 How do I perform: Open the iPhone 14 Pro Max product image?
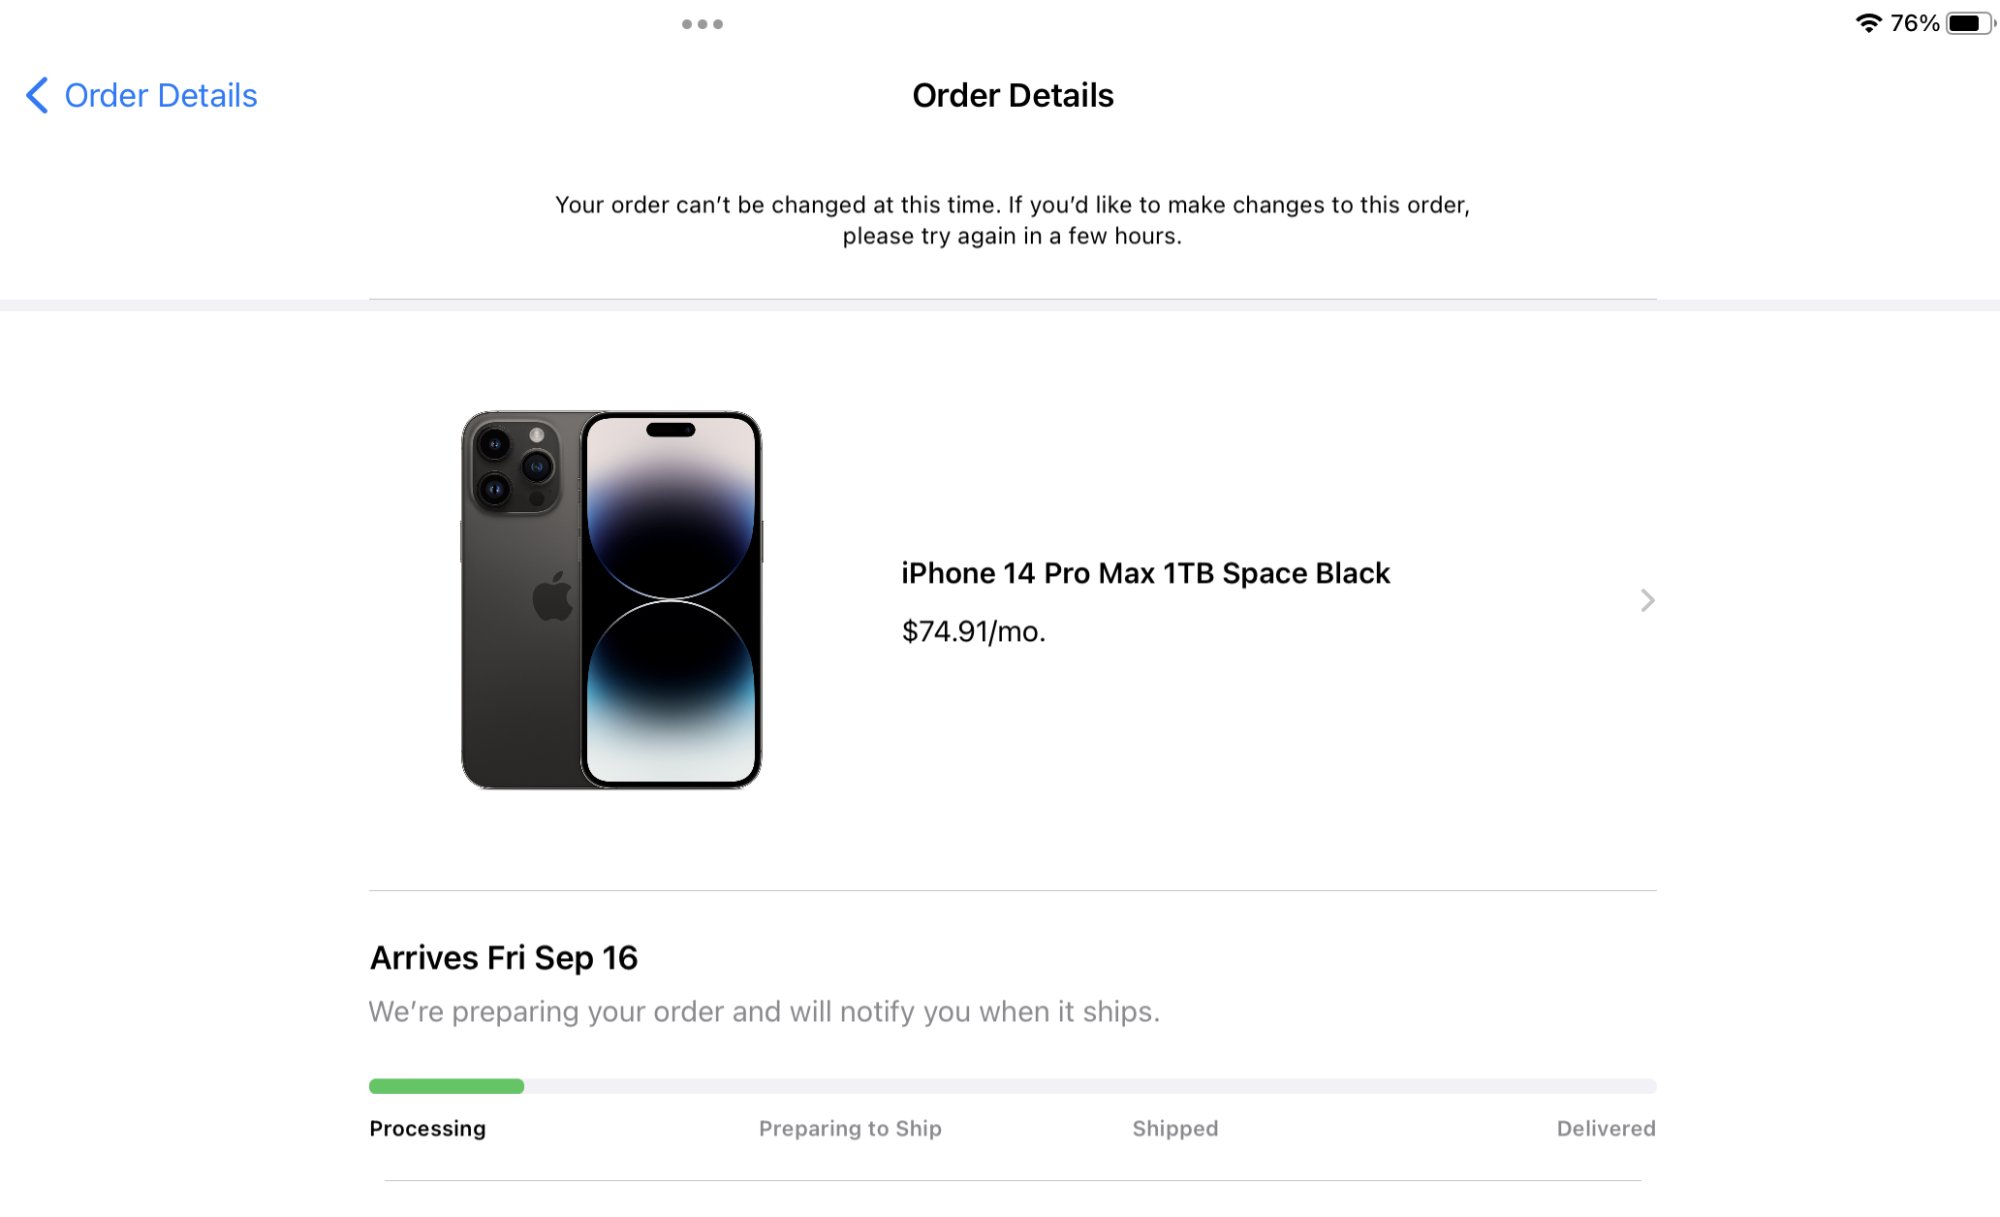[x=611, y=600]
